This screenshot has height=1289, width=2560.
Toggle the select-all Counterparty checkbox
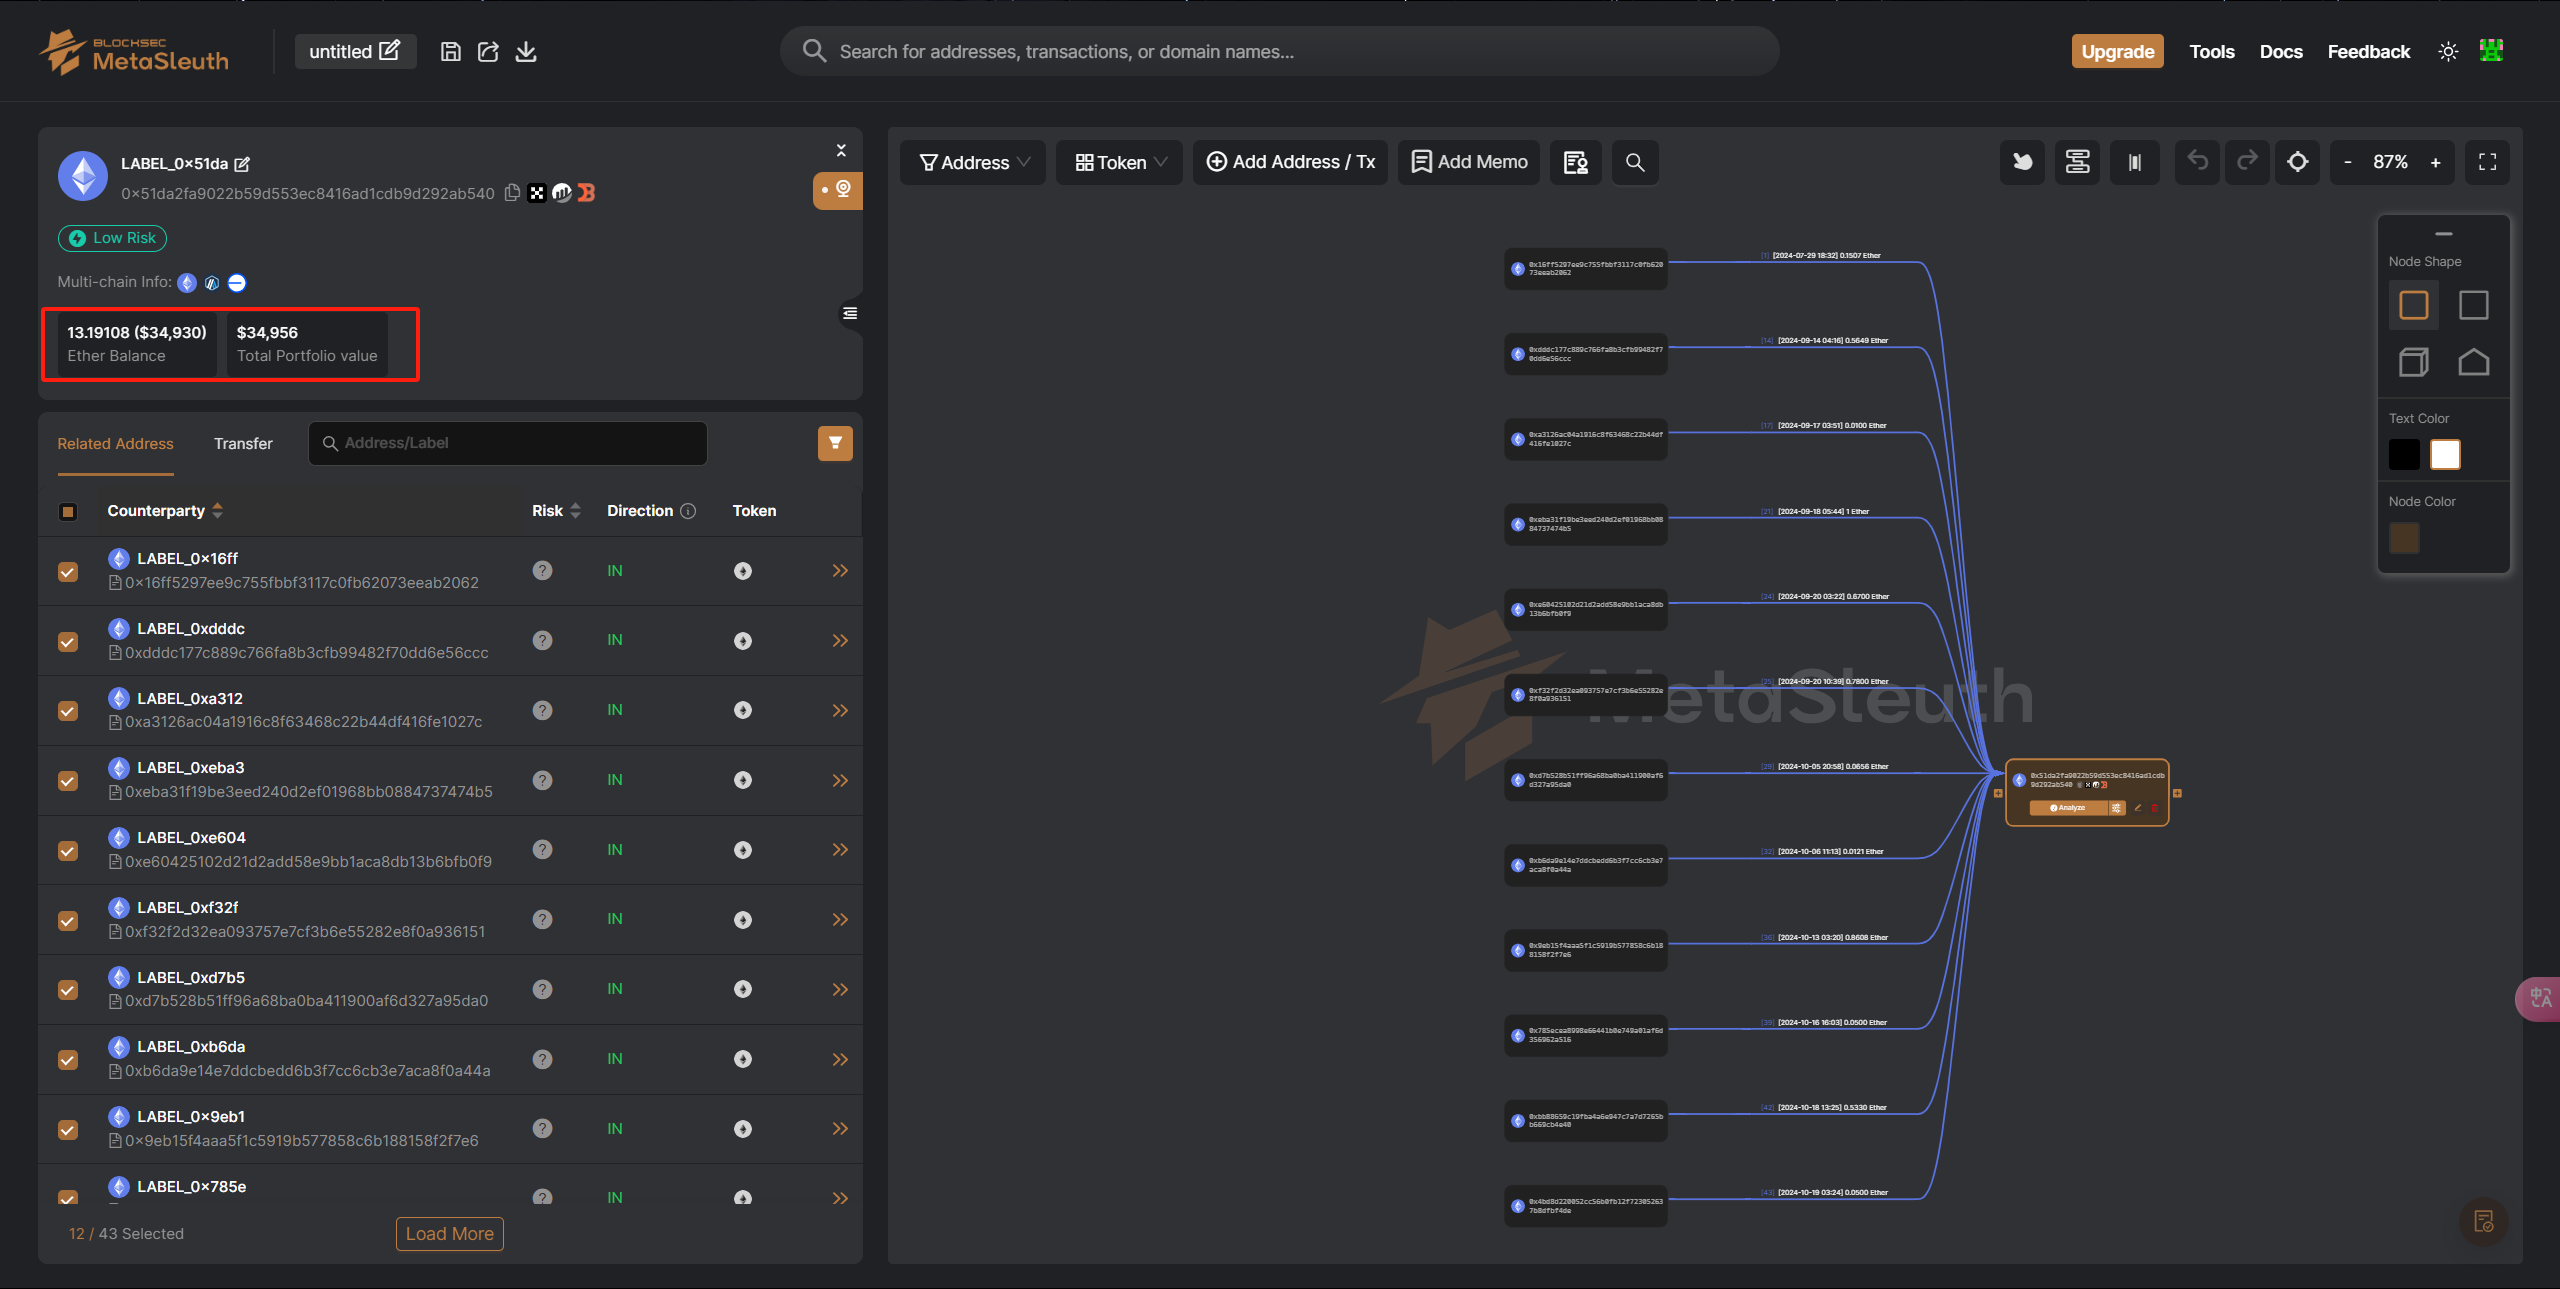68,511
